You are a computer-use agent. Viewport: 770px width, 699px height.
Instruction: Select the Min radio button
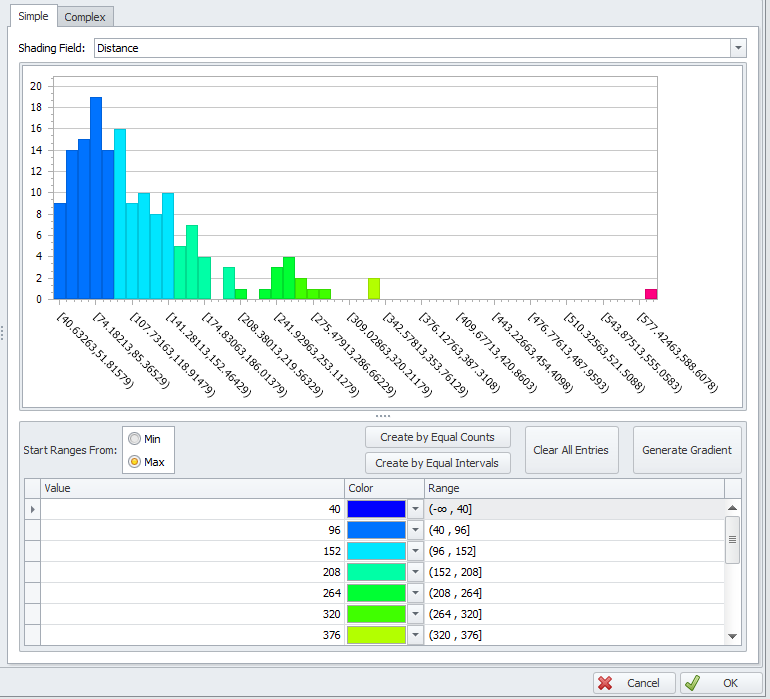[x=135, y=438]
